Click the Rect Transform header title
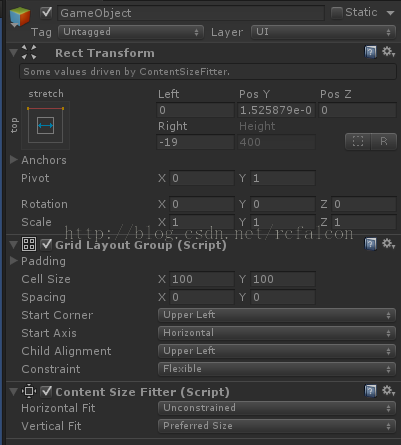Image resolution: width=401 pixels, height=445 pixels. pyautogui.click(x=105, y=53)
